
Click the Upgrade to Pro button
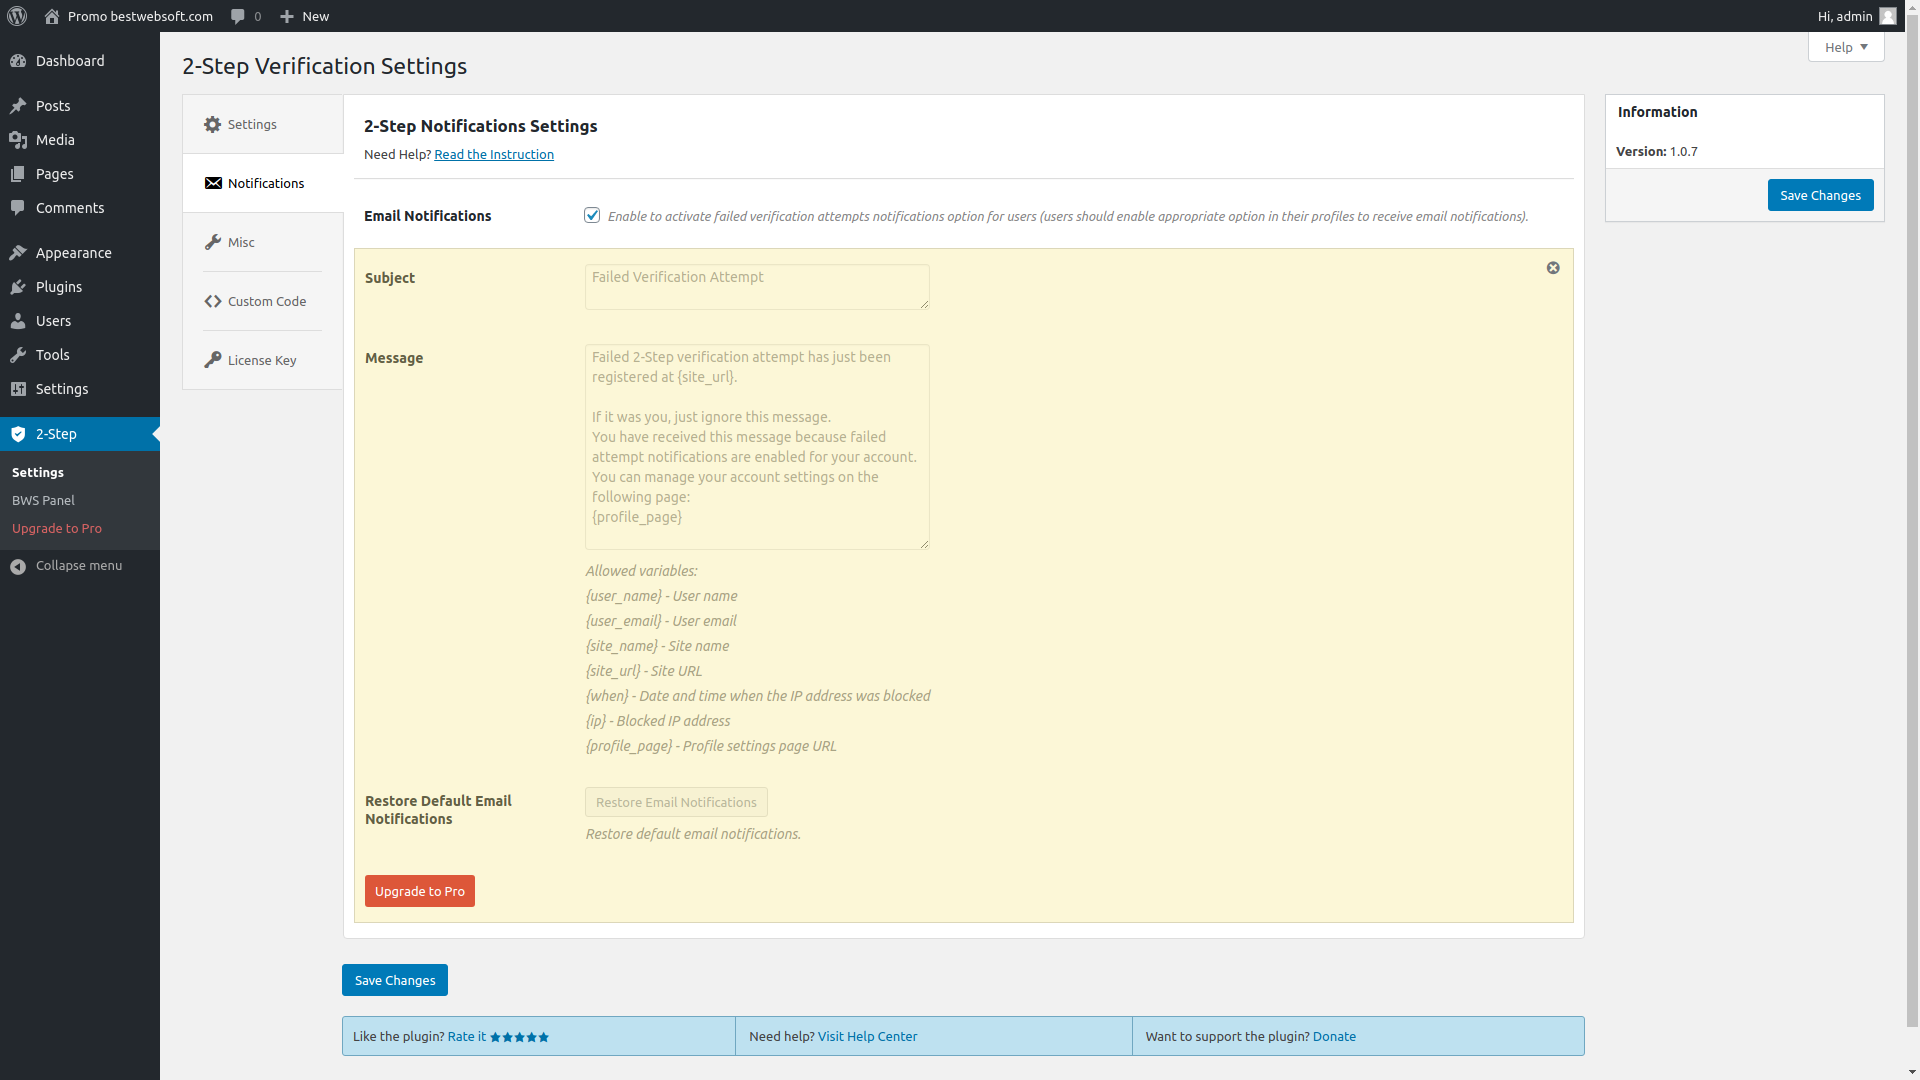[419, 891]
